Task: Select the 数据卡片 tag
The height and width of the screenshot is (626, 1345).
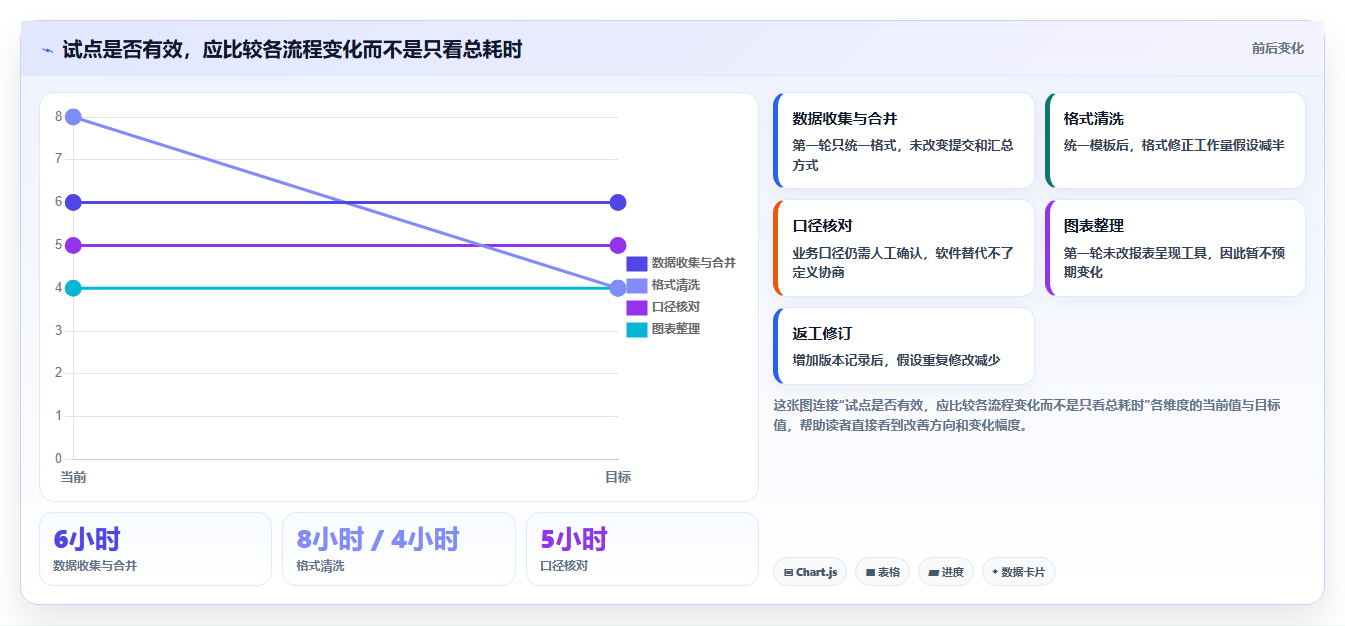Action: click(x=1018, y=572)
